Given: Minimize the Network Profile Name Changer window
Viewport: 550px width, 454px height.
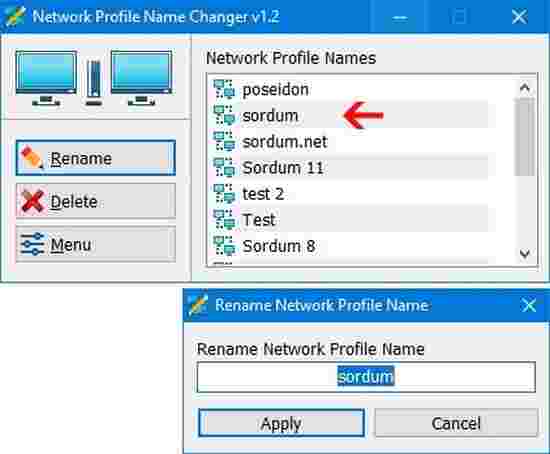Looking at the screenshot, I should click(399, 17).
